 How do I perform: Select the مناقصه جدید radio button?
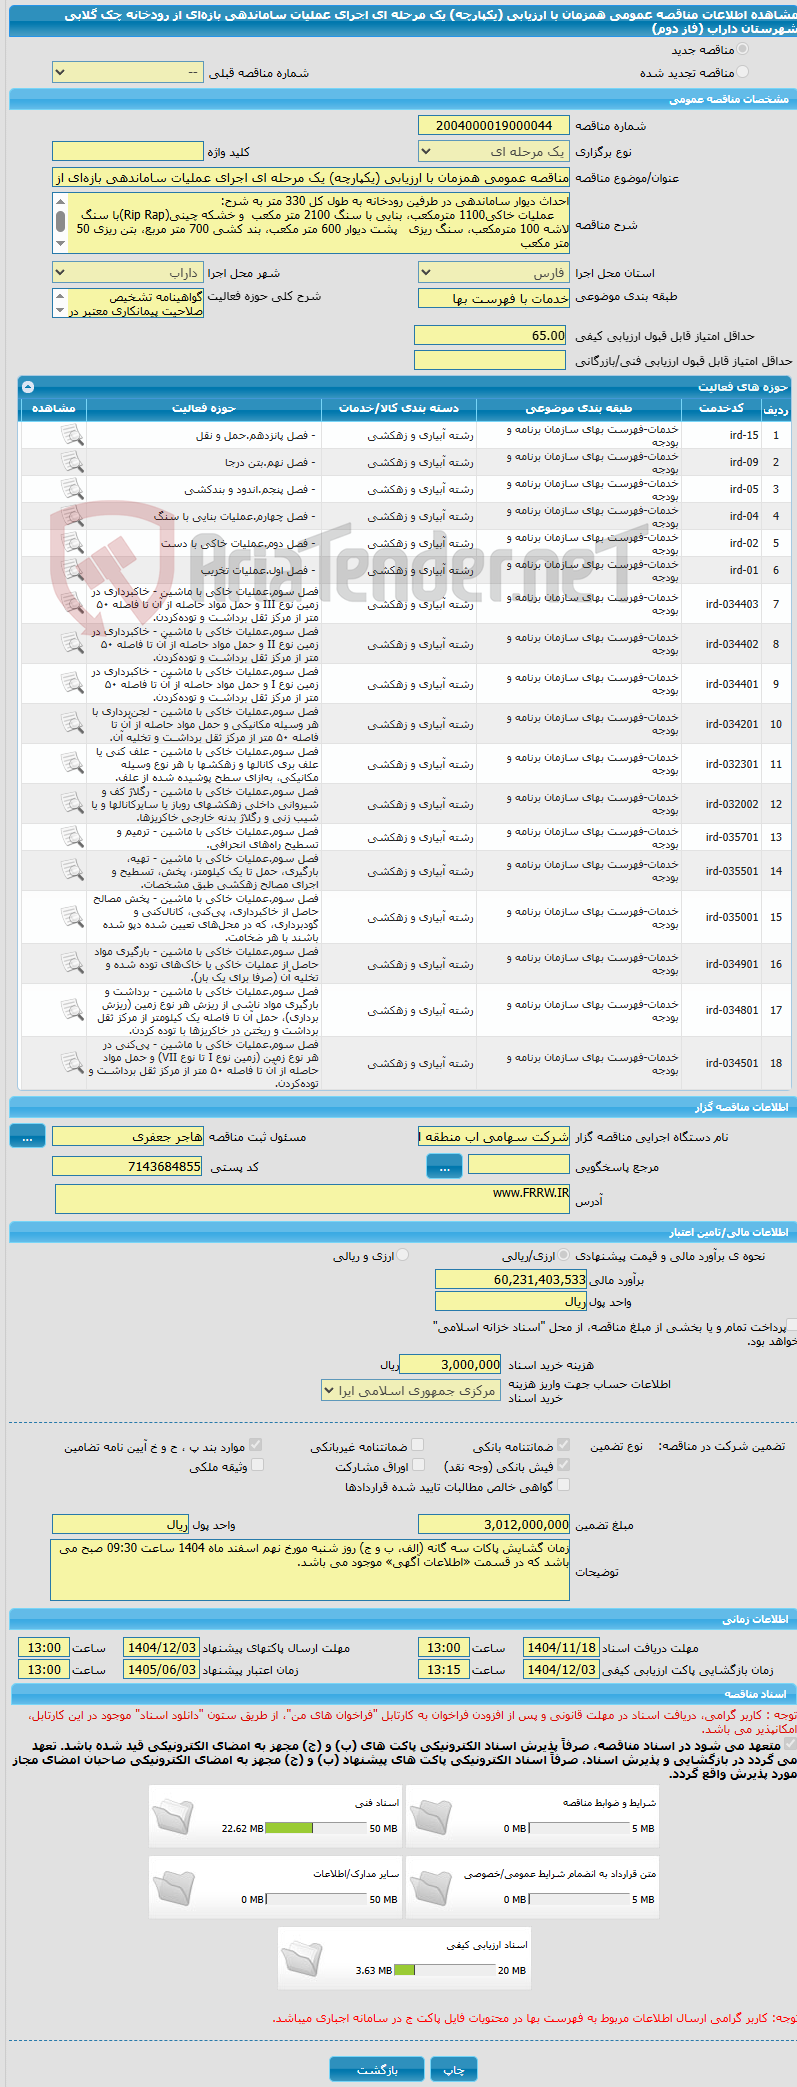742,49
